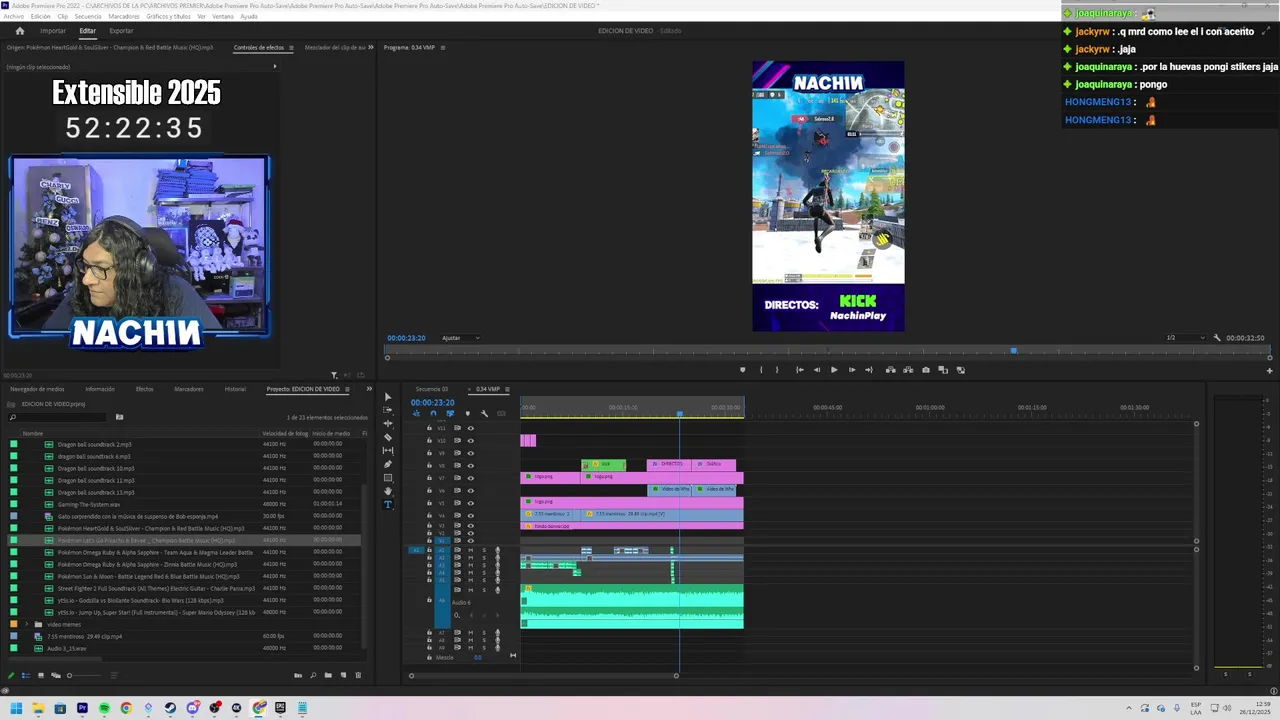
Task: Click the Exportar workspace button
Action: point(121,31)
